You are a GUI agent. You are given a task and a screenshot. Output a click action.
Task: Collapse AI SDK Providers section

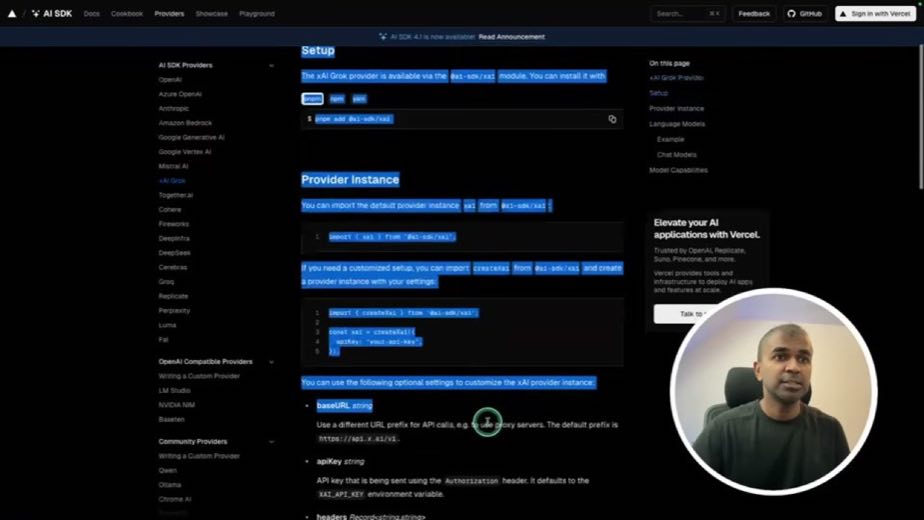pos(271,65)
